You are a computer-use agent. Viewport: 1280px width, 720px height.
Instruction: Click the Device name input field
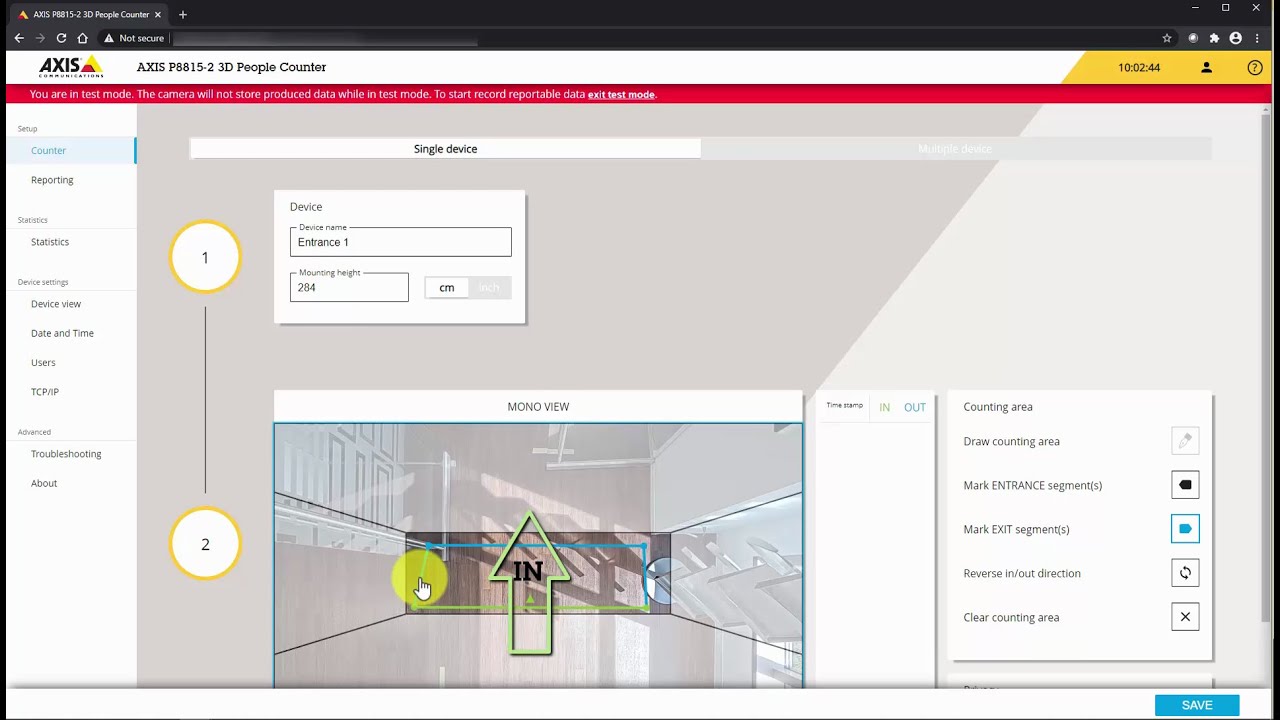[400, 243]
